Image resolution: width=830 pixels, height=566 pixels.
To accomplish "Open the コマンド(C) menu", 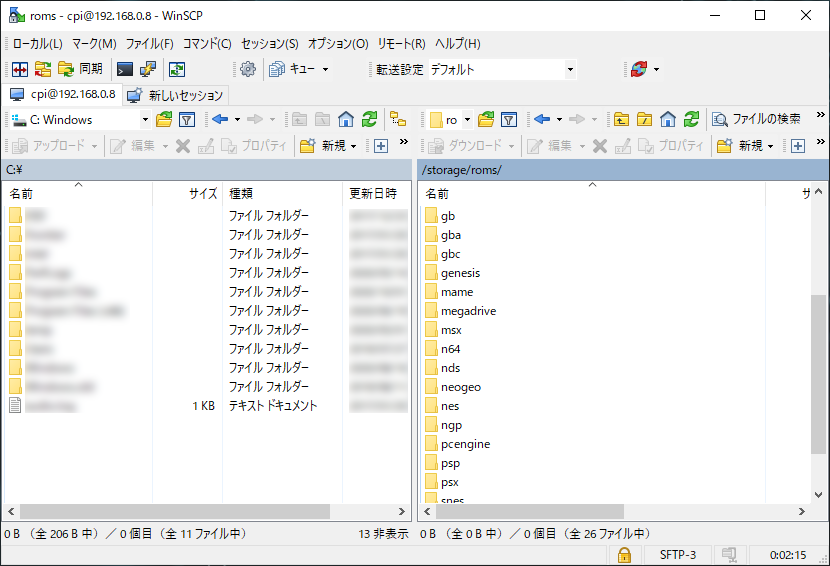I will [207, 44].
